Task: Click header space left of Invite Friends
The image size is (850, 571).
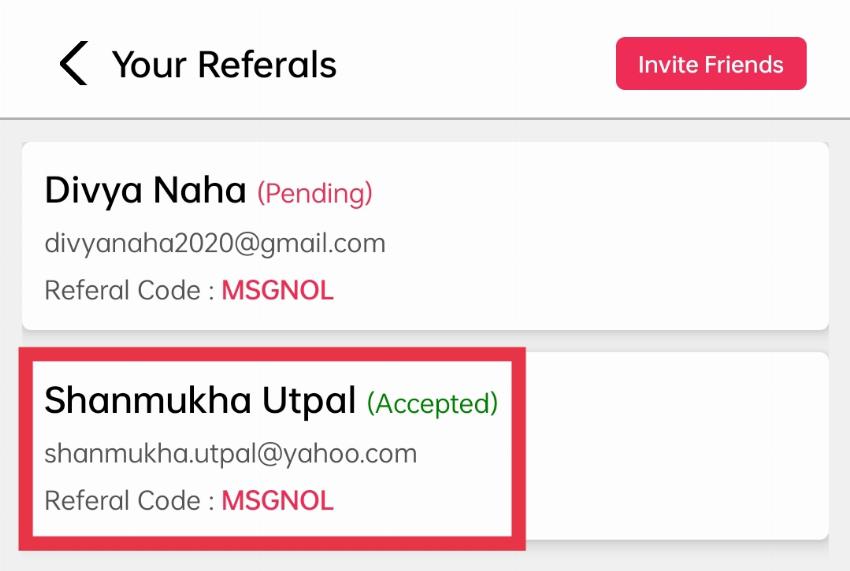Action: (x=480, y=65)
